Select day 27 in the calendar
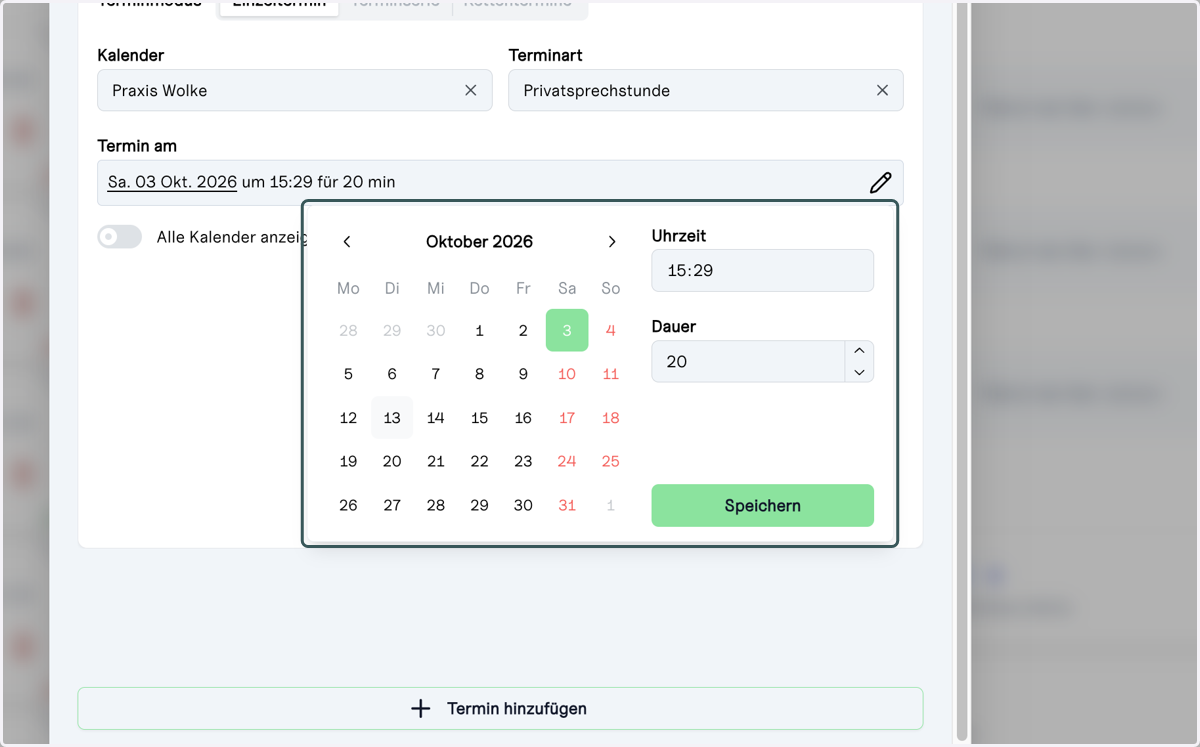 pyautogui.click(x=392, y=505)
